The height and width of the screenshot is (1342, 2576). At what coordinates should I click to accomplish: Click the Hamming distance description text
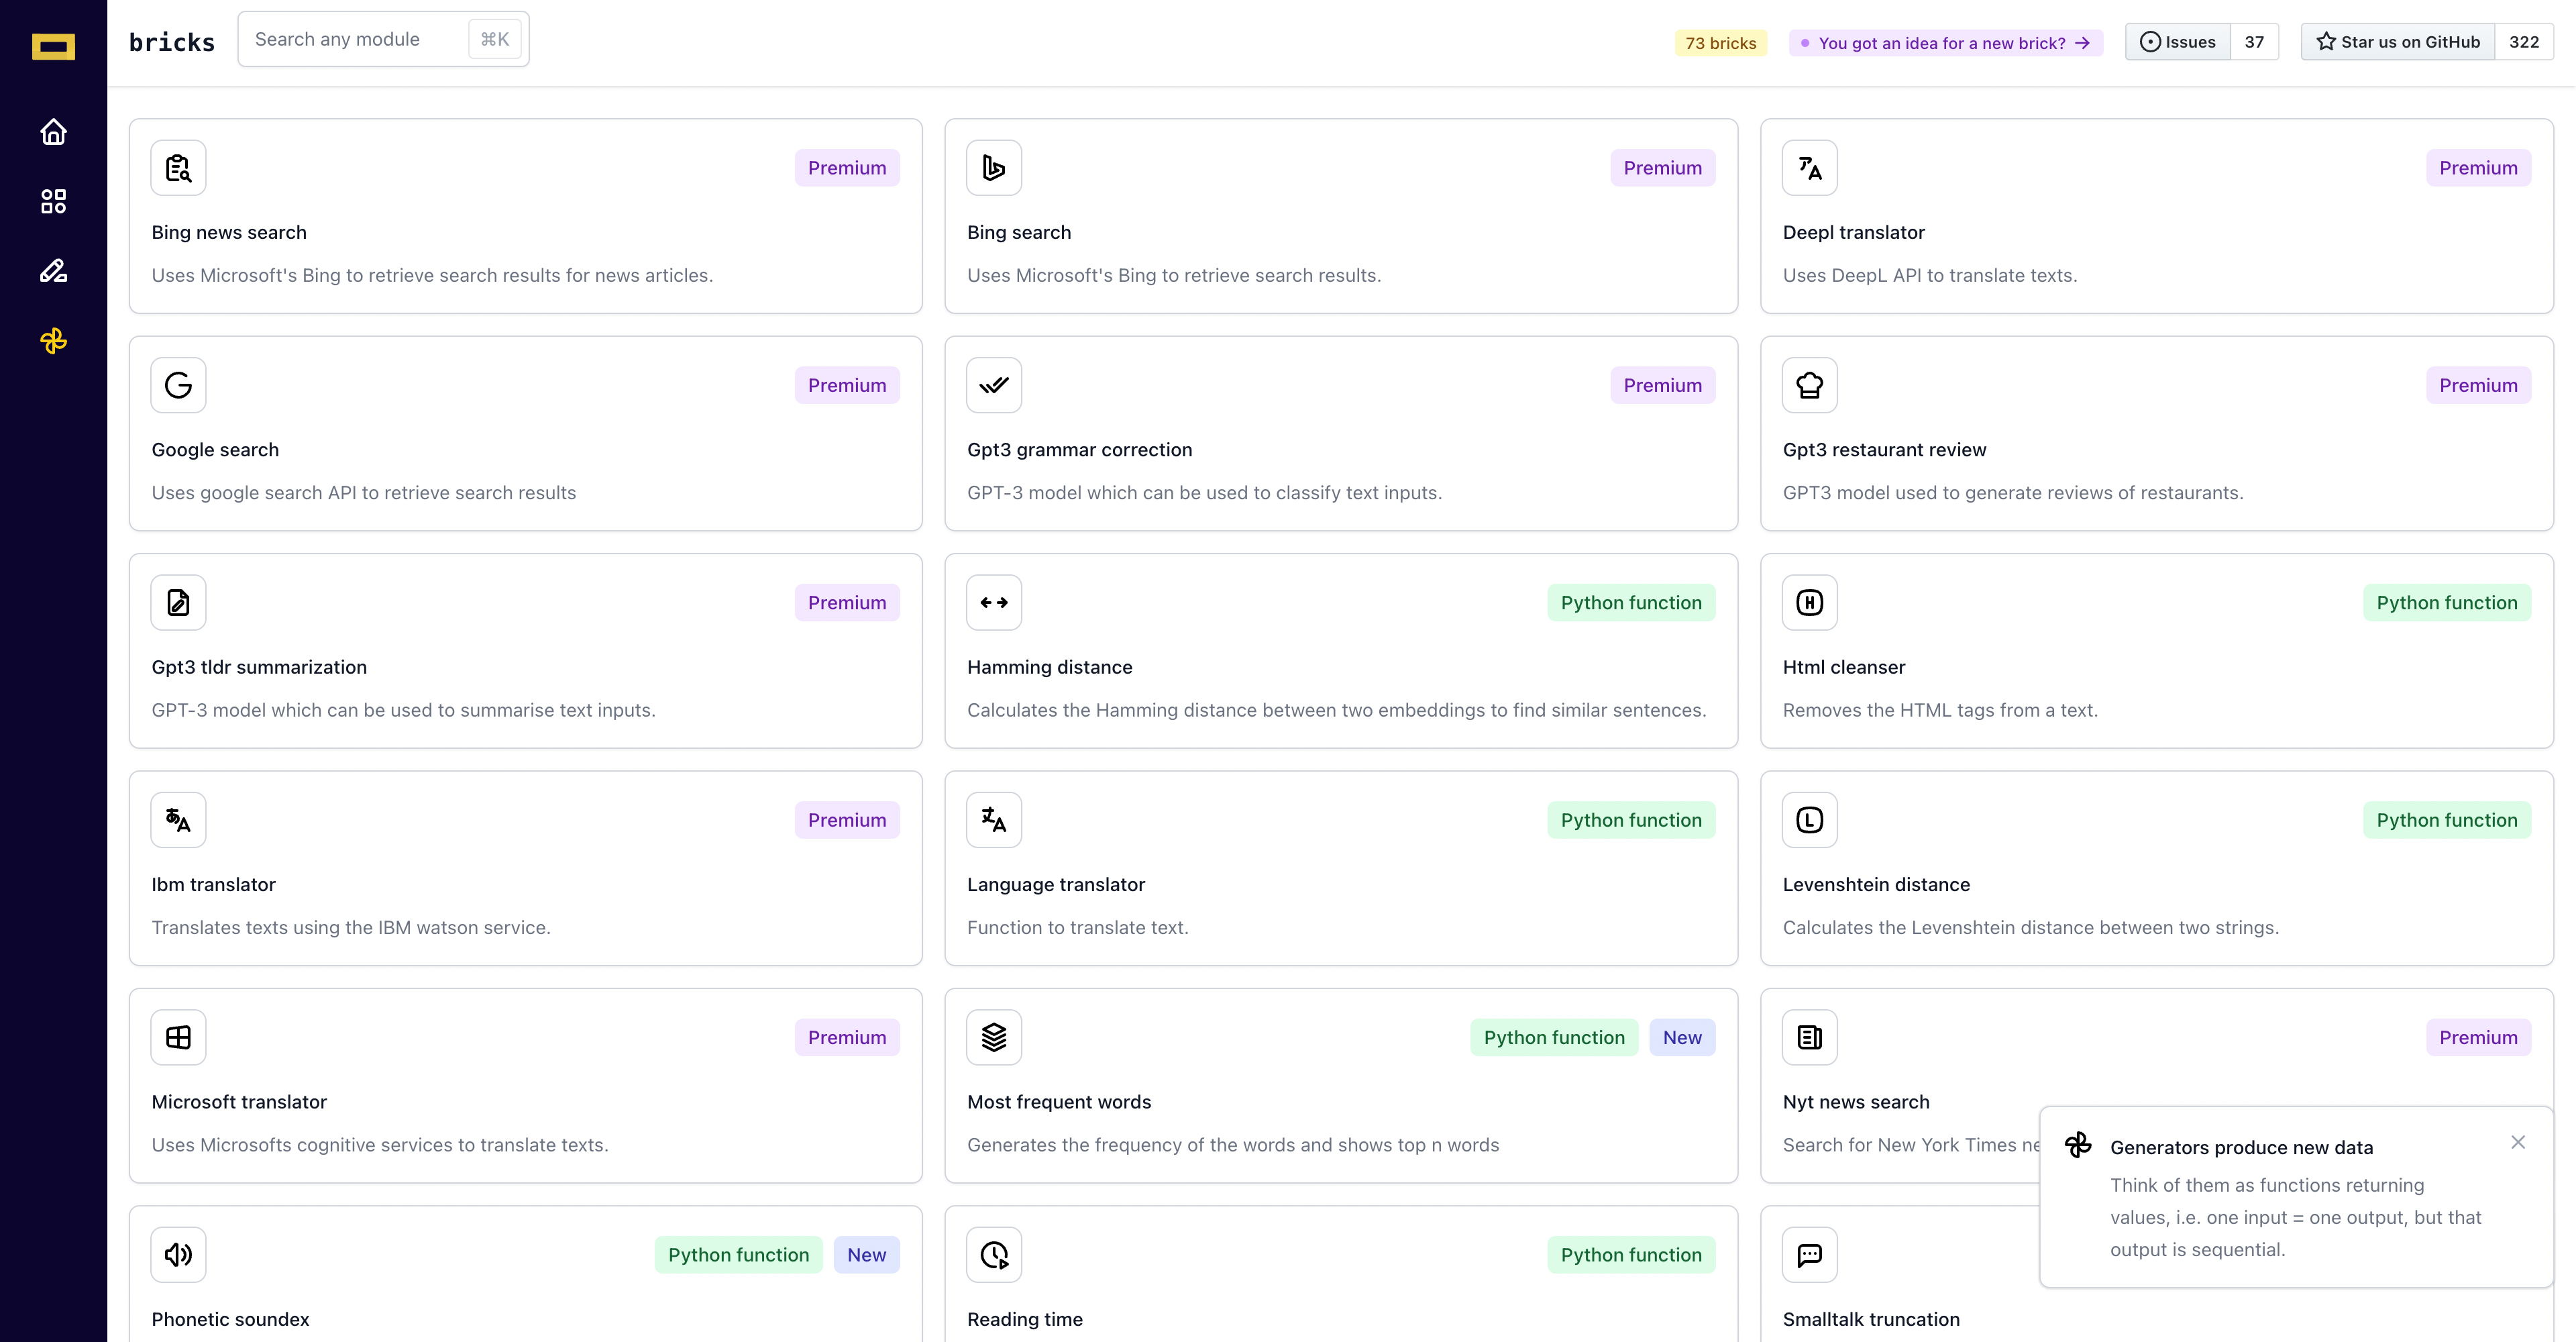[x=1337, y=710]
